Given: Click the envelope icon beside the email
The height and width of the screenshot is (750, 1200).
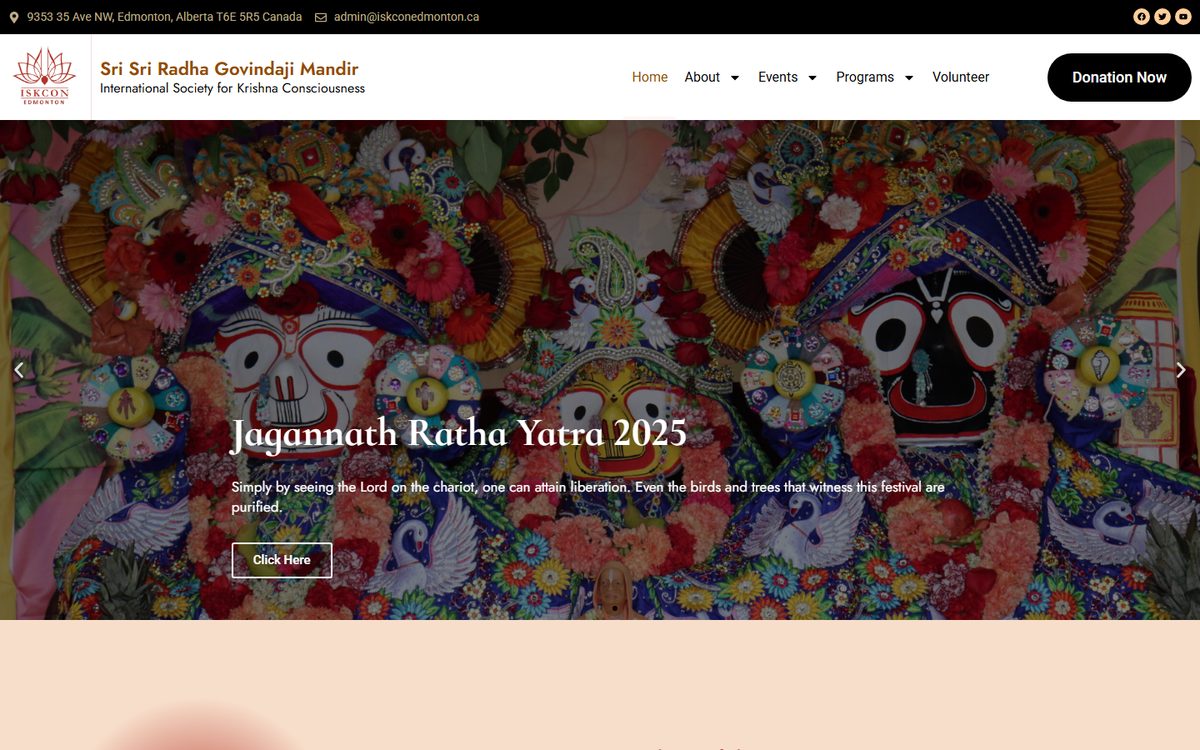Looking at the screenshot, I should pos(321,17).
